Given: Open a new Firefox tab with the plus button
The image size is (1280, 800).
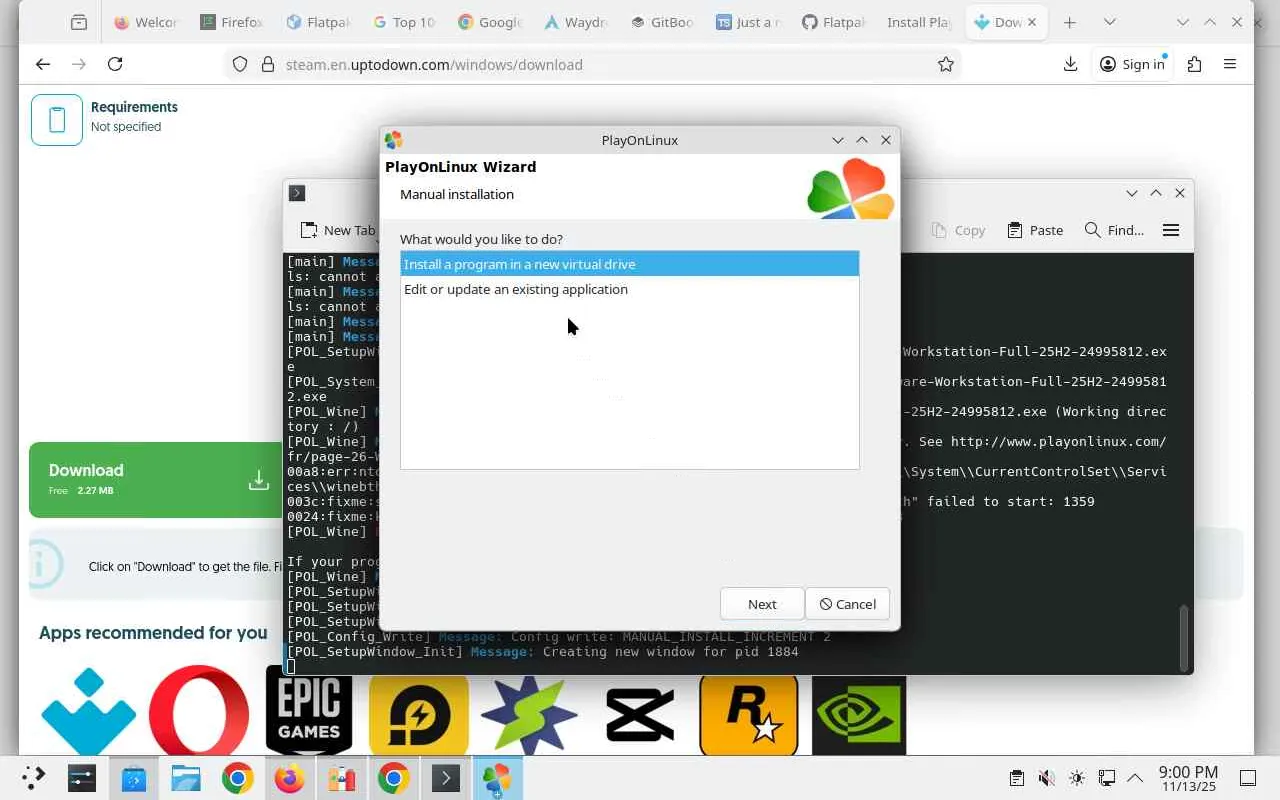Looking at the screenshot, I should tap(1070, 22).
